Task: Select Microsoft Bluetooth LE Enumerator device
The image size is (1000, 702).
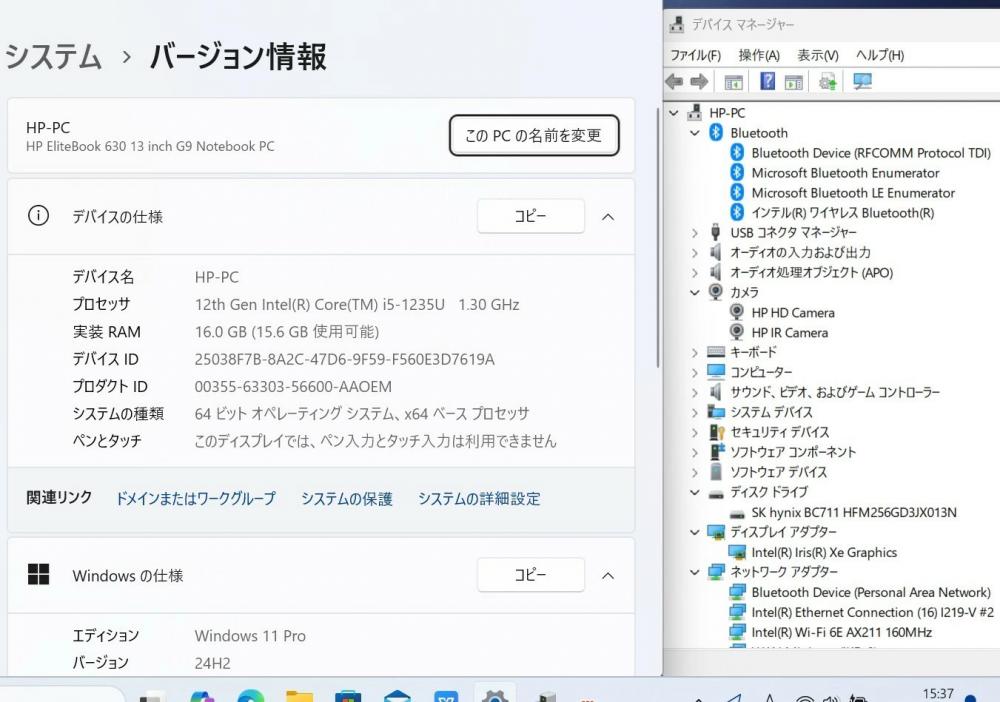Action: [853, 193]
